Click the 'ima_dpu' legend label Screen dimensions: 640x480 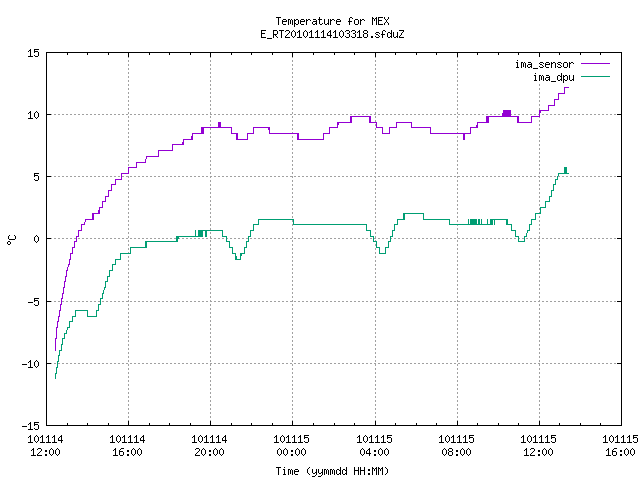[x=553, y=77]
